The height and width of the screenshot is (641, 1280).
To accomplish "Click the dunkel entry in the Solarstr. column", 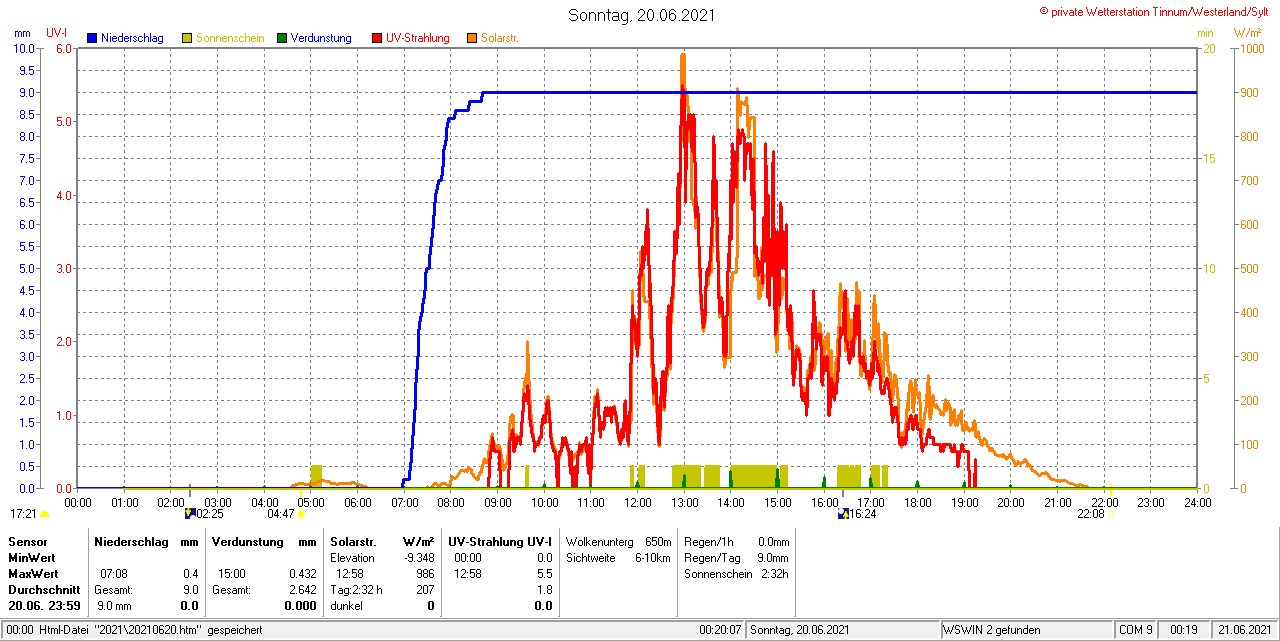I will point(346,606).
